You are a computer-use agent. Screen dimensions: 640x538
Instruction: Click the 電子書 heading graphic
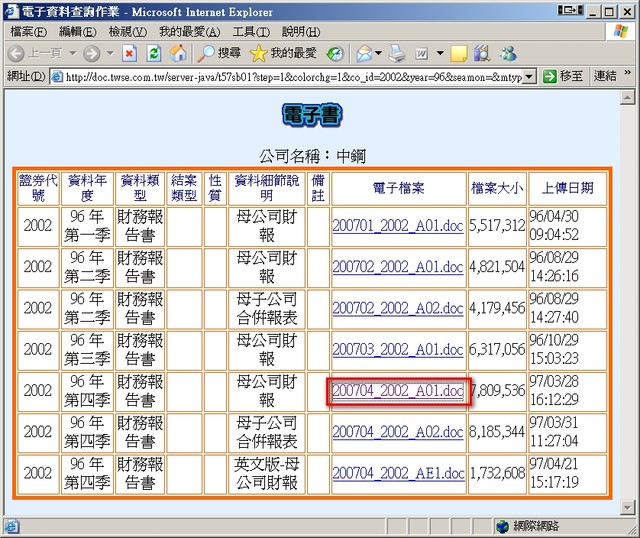(x=312, y=115)
